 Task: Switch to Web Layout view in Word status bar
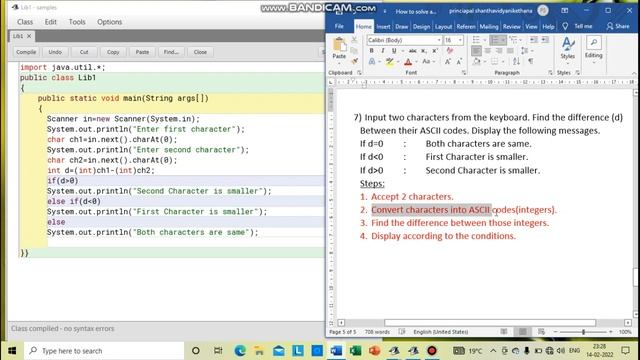(x=541, y=332)
